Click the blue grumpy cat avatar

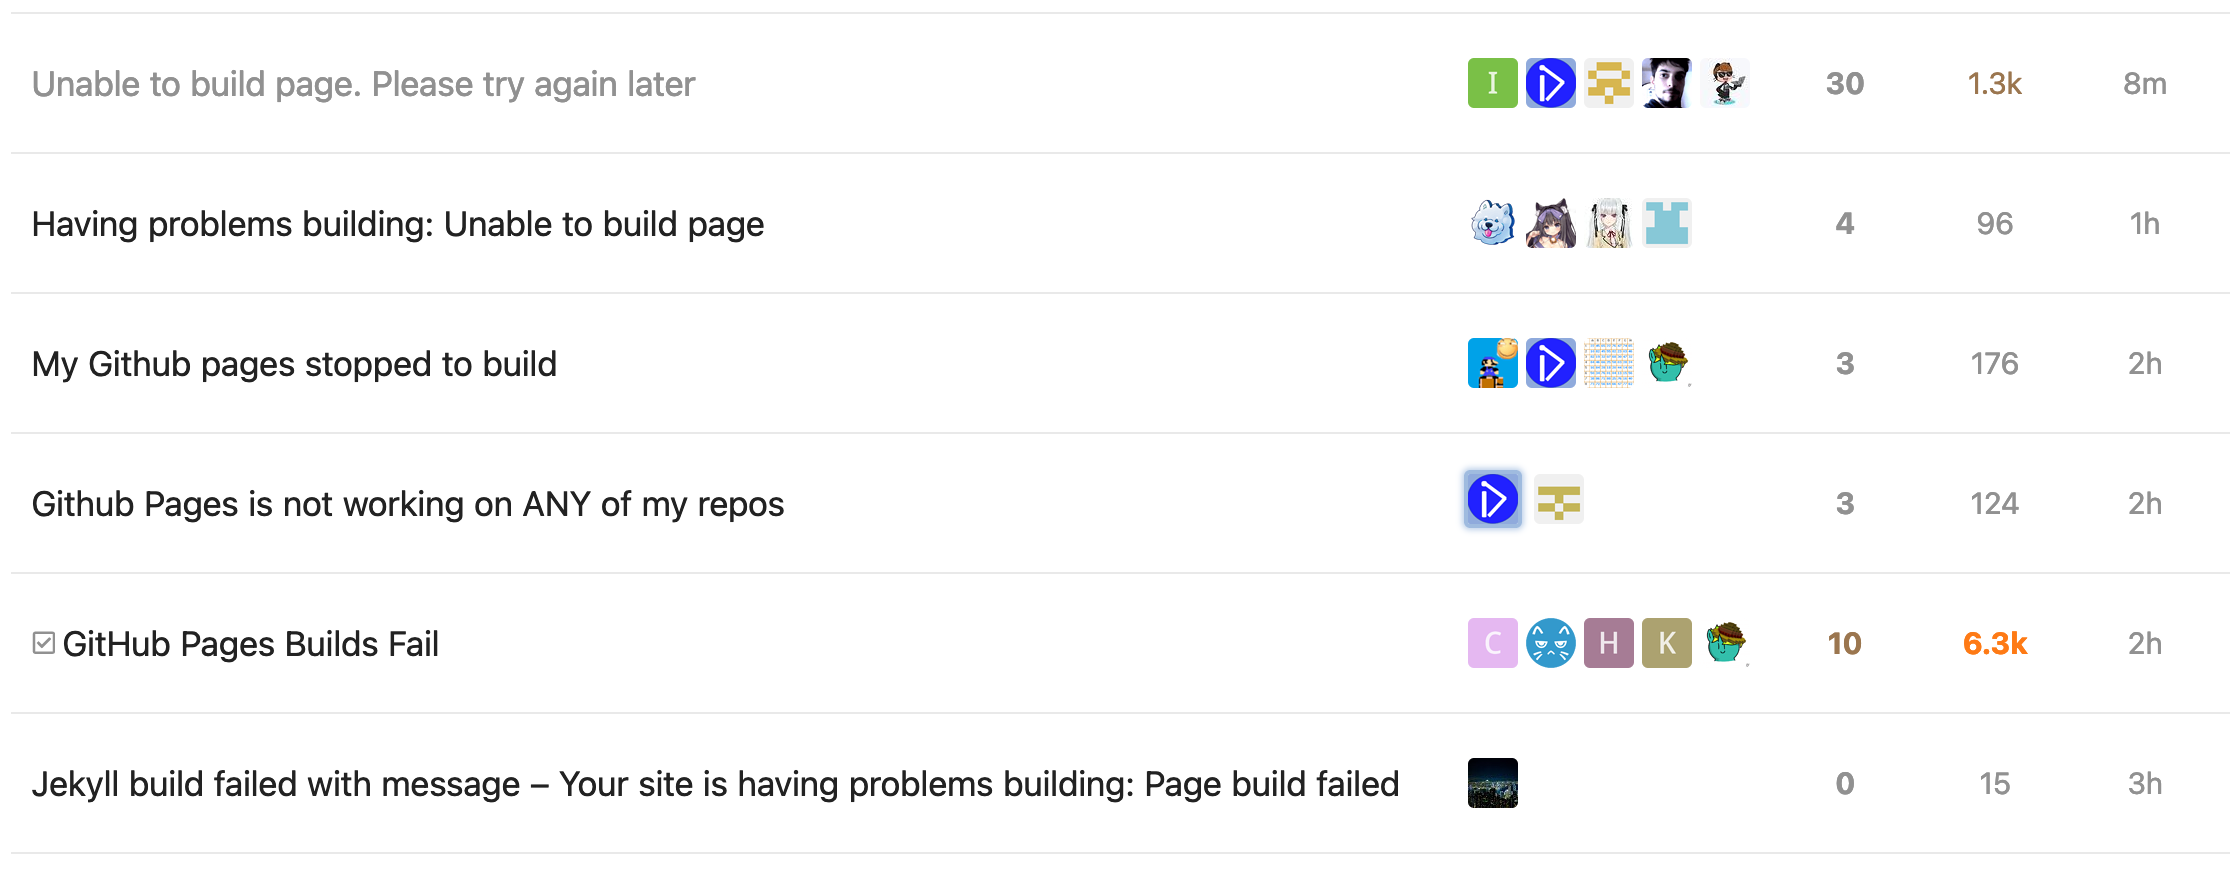[x=1550, y=643]
